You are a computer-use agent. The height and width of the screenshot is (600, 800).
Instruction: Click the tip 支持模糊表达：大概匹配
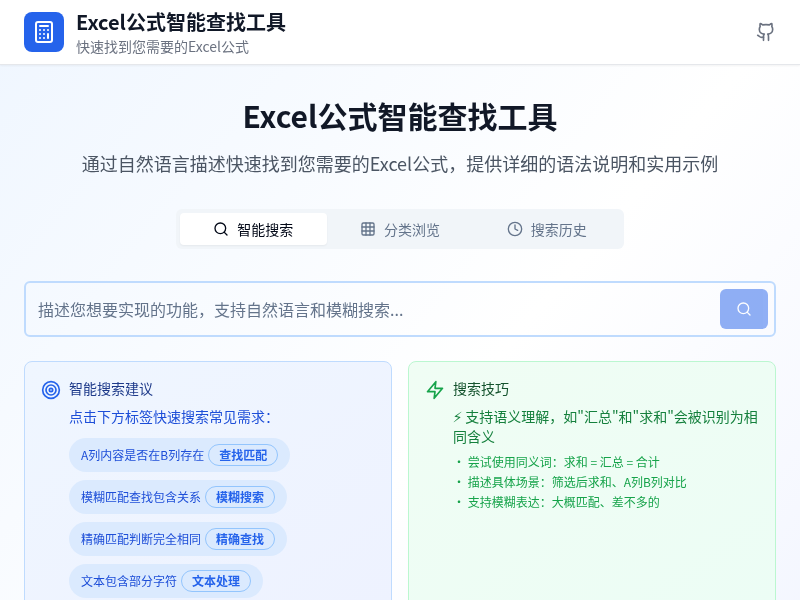point(563,502)
